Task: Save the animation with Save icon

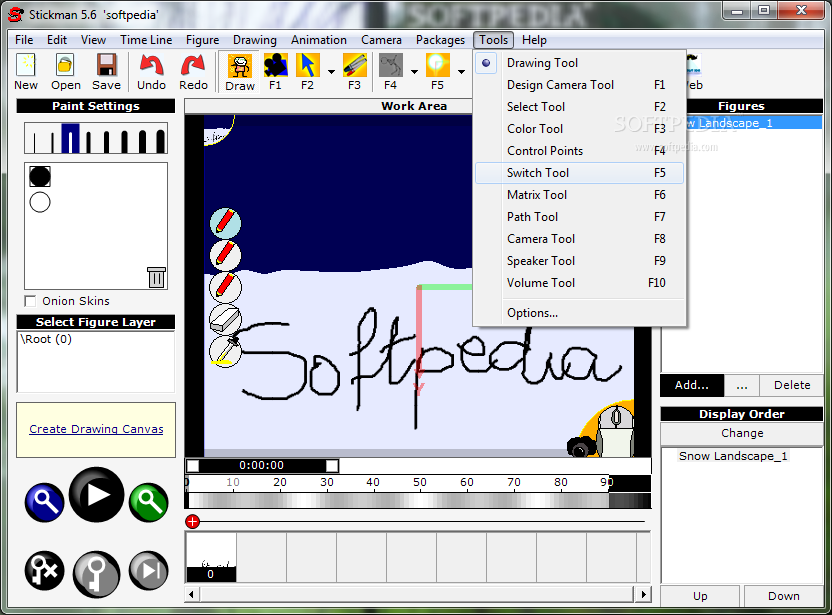Action: 106,72
